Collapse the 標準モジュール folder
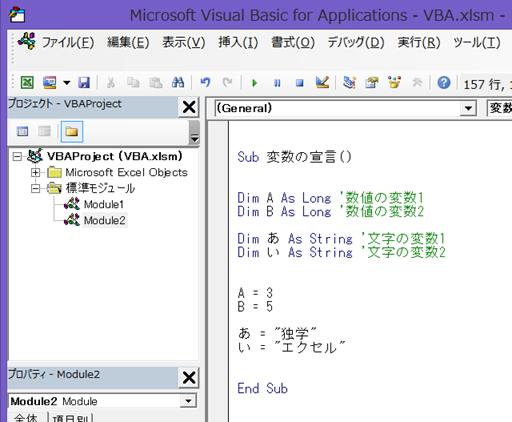The width and height of the screenshot is (512, 422). coord(35,189)
